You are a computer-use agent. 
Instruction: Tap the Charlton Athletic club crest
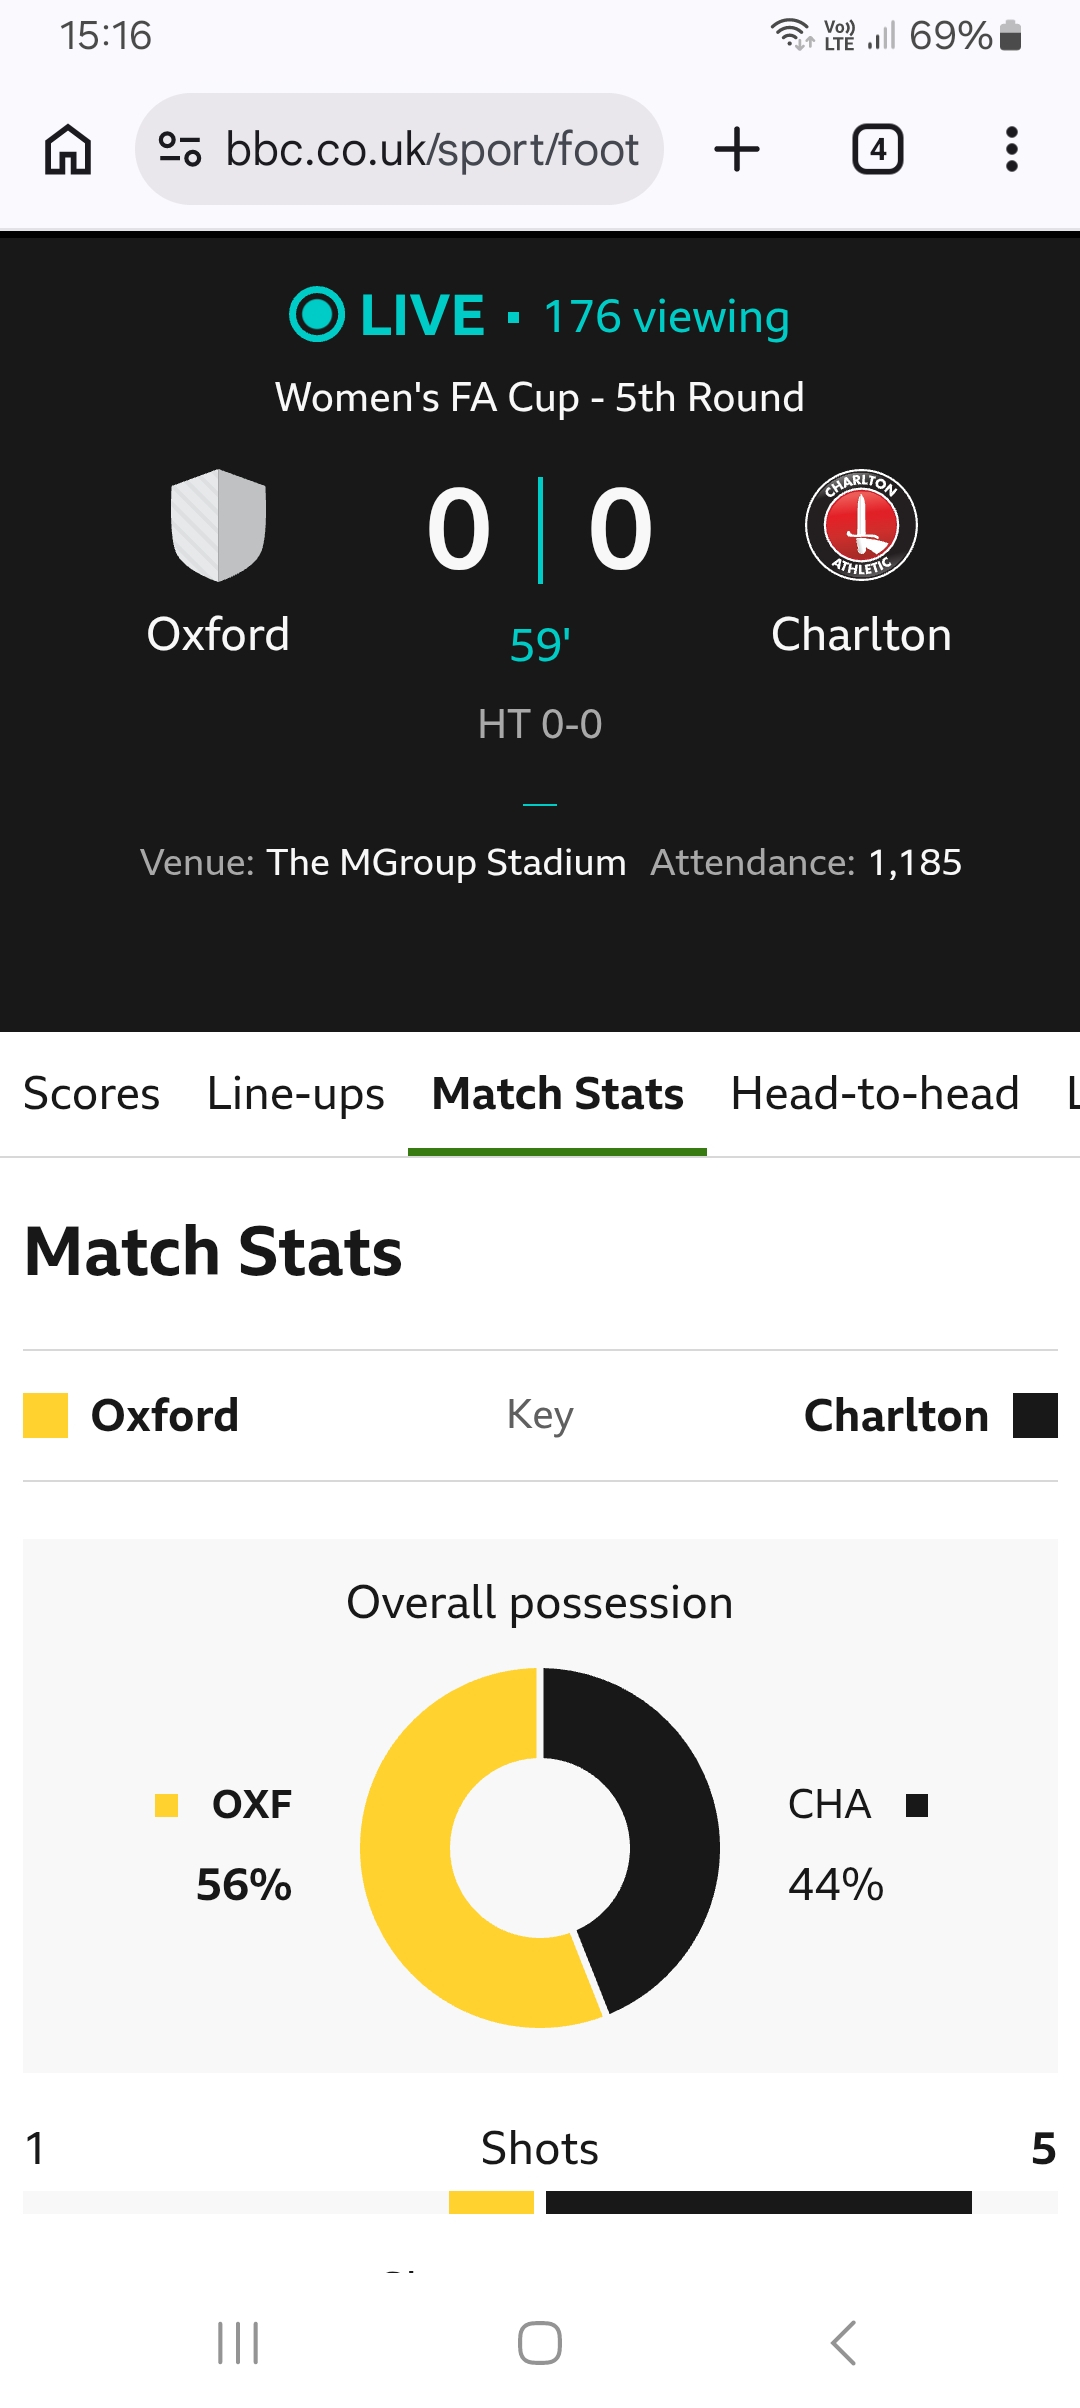(861, 525)
